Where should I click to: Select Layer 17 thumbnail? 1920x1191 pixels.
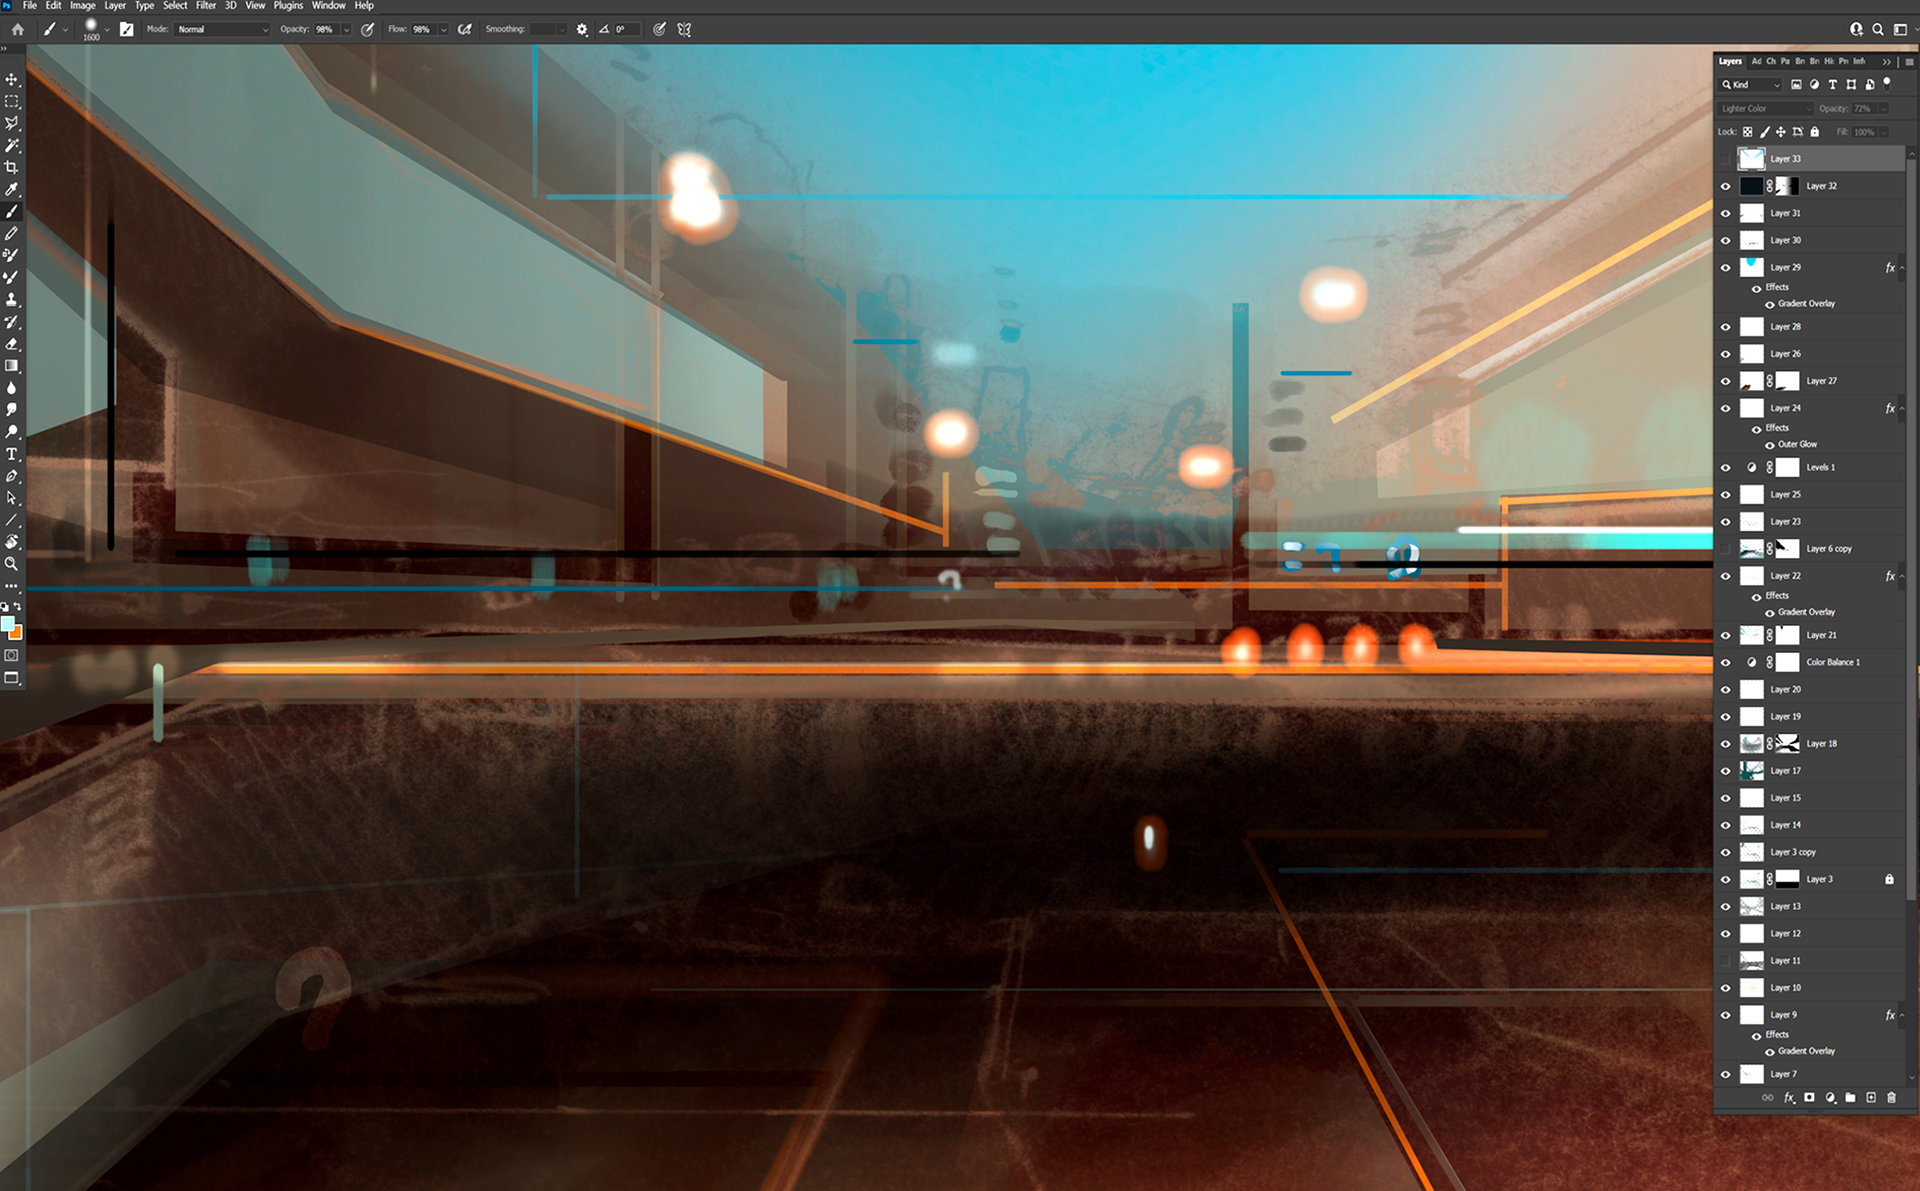1752,771
